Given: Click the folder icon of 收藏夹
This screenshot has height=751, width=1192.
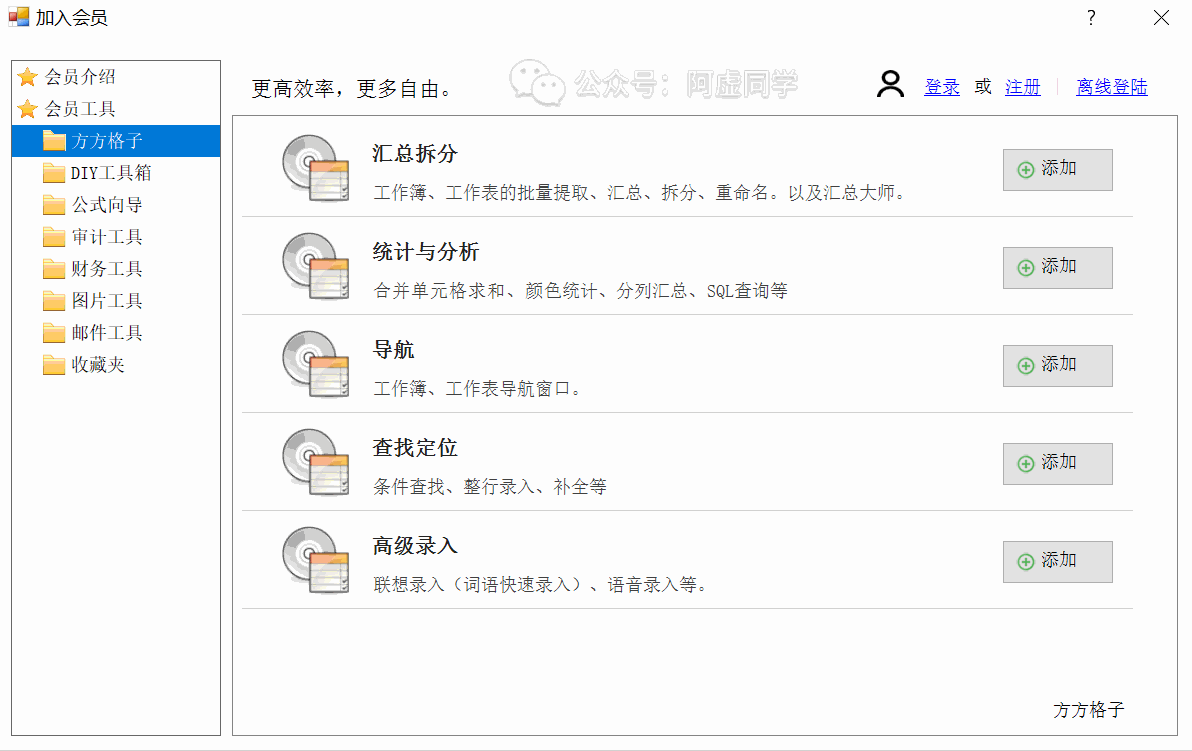Looking at the screenshot, I should click(x=54, y=365).
